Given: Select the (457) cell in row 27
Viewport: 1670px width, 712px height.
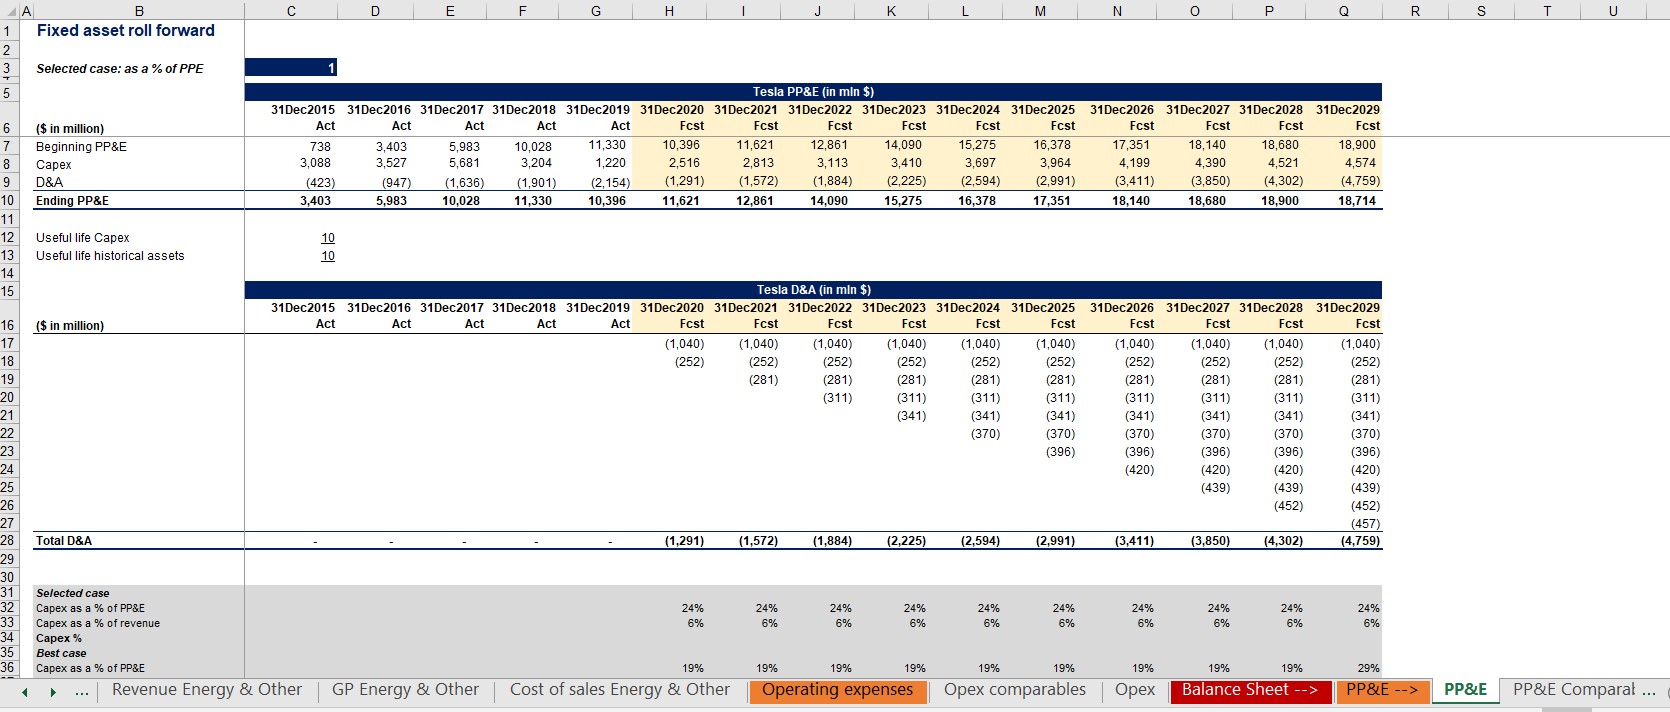Looking at the screenshot, I should coord(1365,524).
